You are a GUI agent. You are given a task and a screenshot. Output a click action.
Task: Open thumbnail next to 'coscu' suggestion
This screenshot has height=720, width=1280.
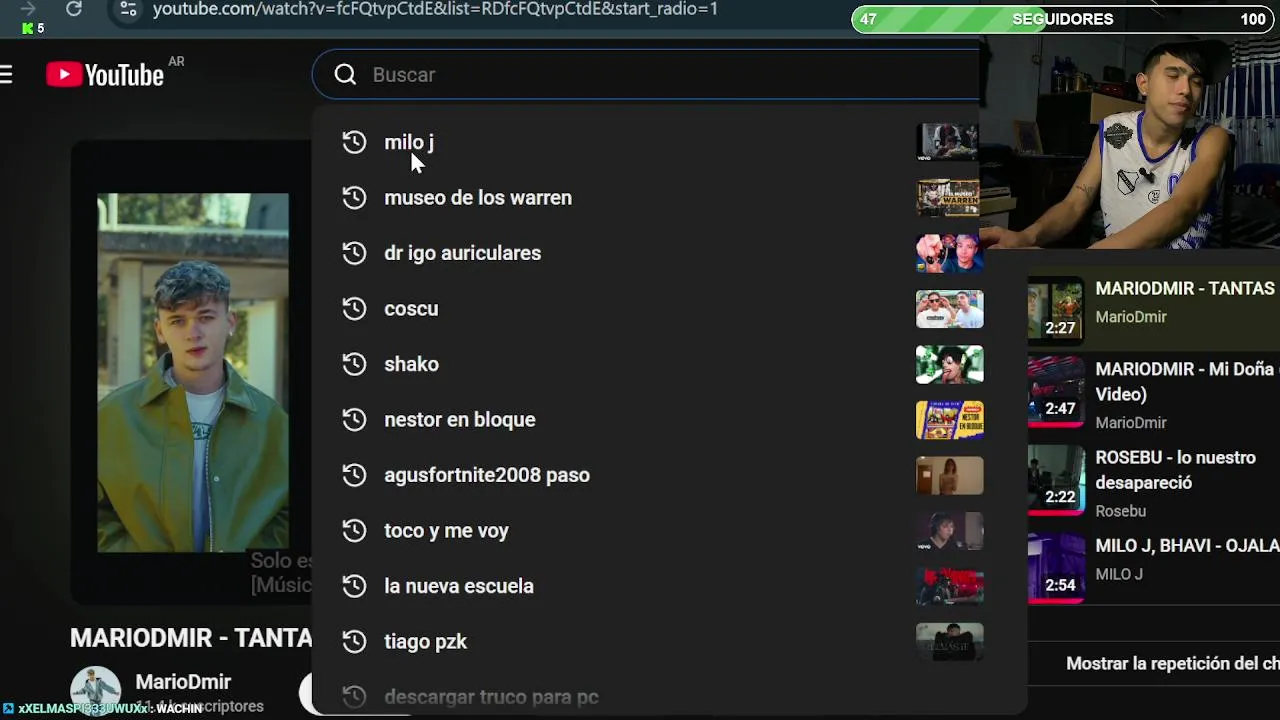(x=949, y=309)
